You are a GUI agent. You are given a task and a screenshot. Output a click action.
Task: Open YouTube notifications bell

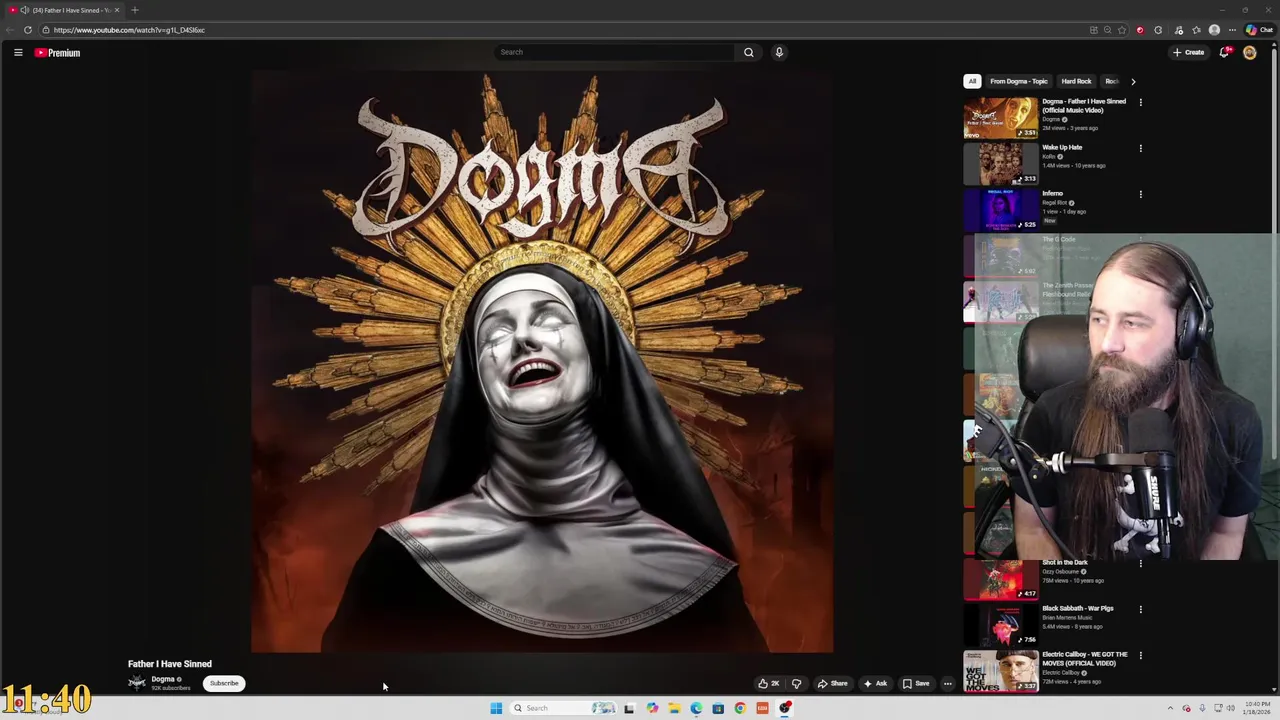coord(1224,52)
